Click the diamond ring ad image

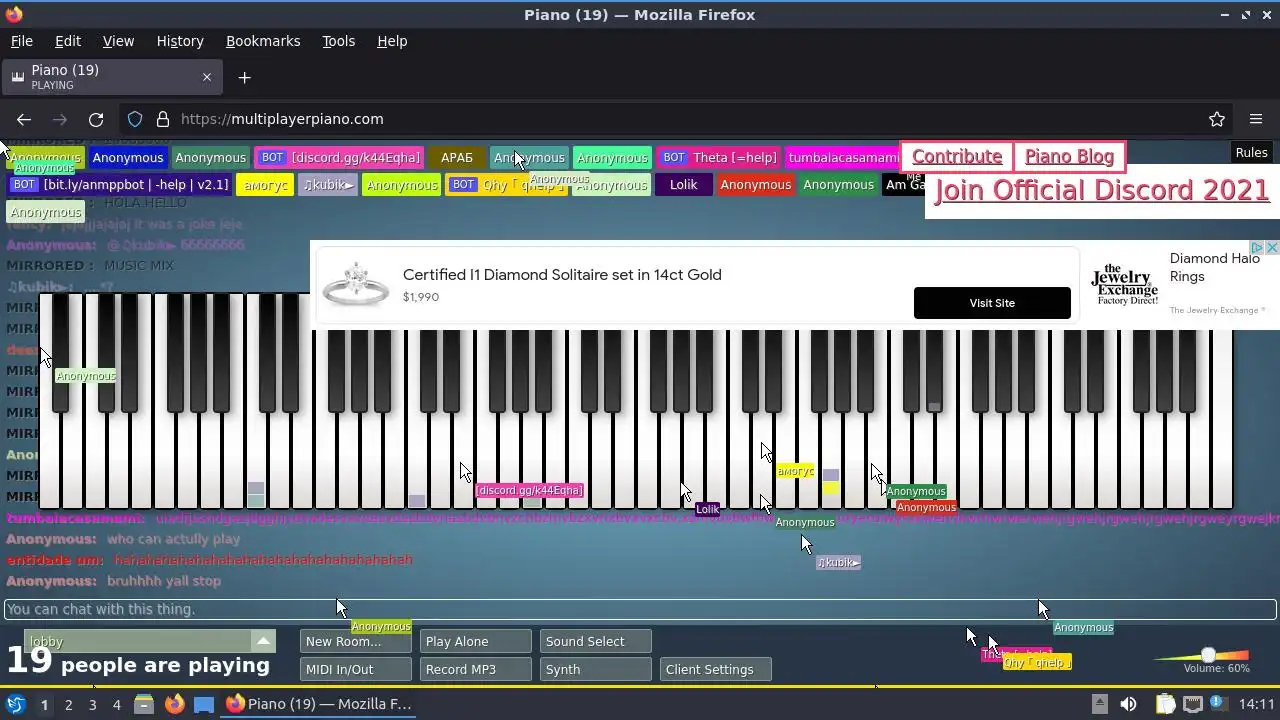[x=355, y=283]
